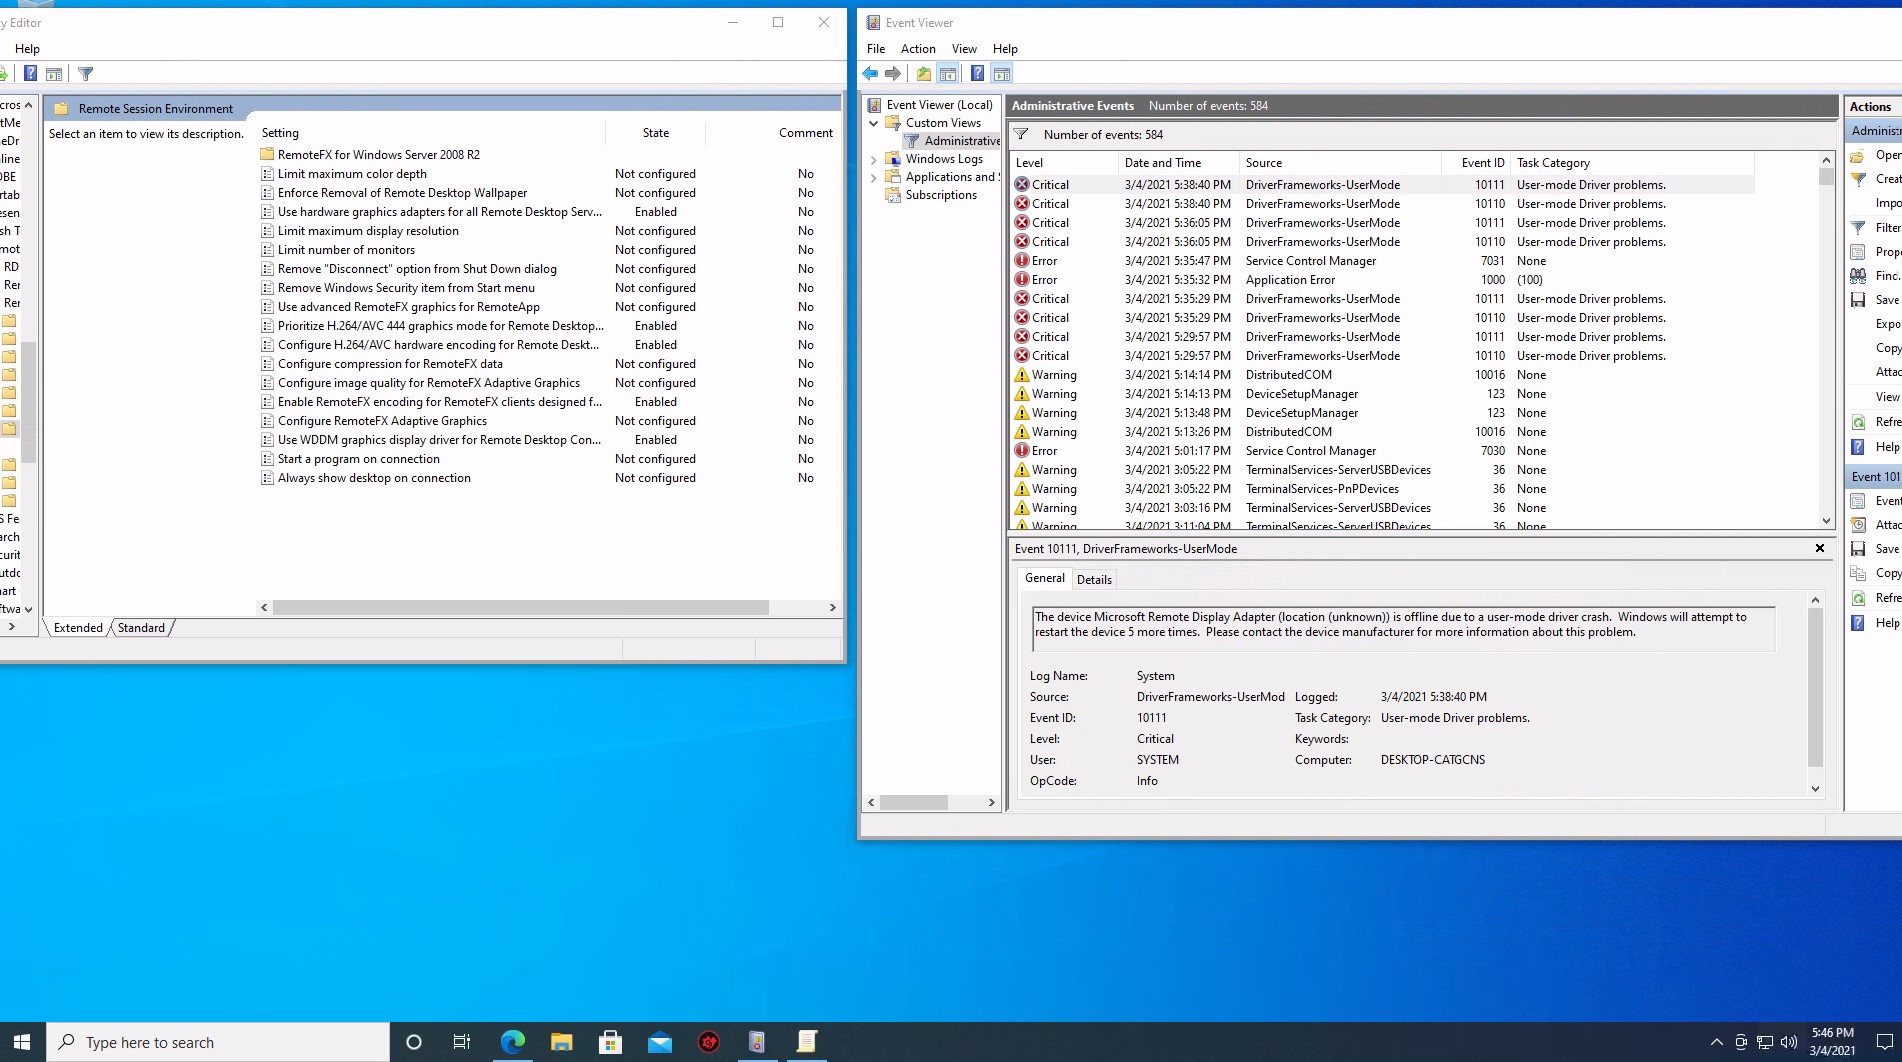Click the Warning icon of the 5:14:14 PM DistributedCOM event
Viewport: 1902px width, 1062px height.
[x=1022, y=375]
